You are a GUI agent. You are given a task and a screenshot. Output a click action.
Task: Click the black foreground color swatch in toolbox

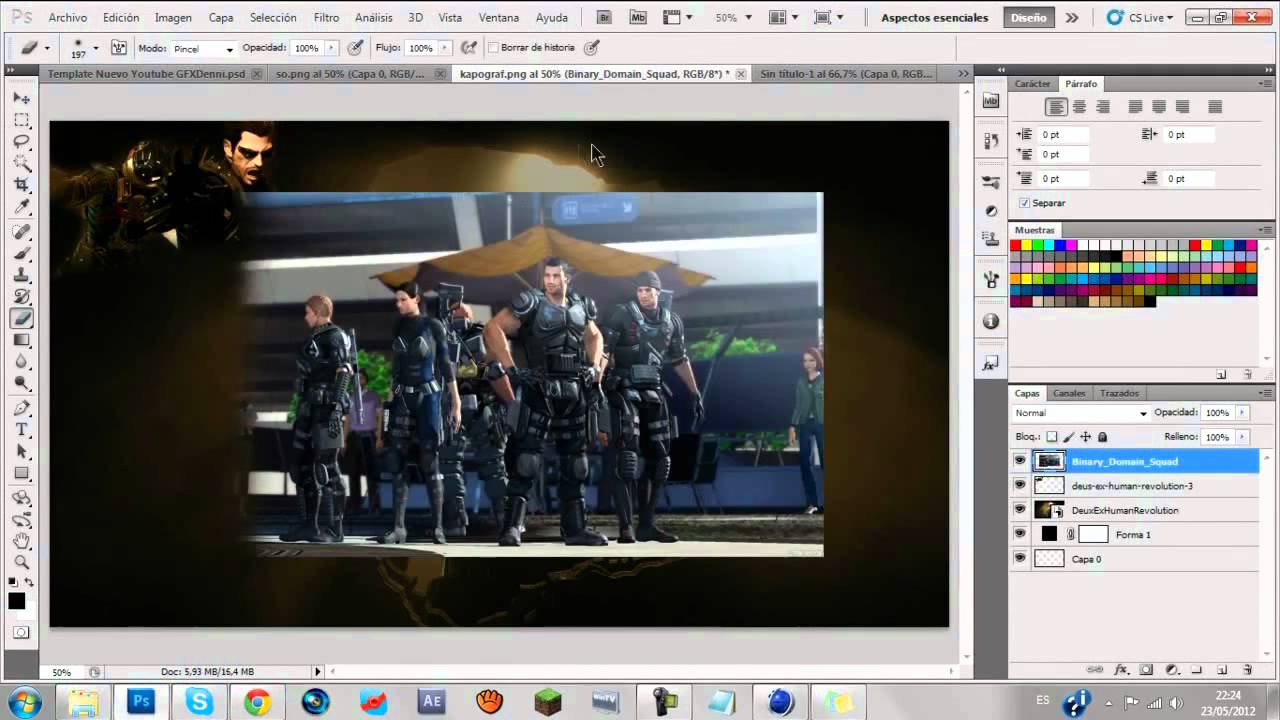16,601
